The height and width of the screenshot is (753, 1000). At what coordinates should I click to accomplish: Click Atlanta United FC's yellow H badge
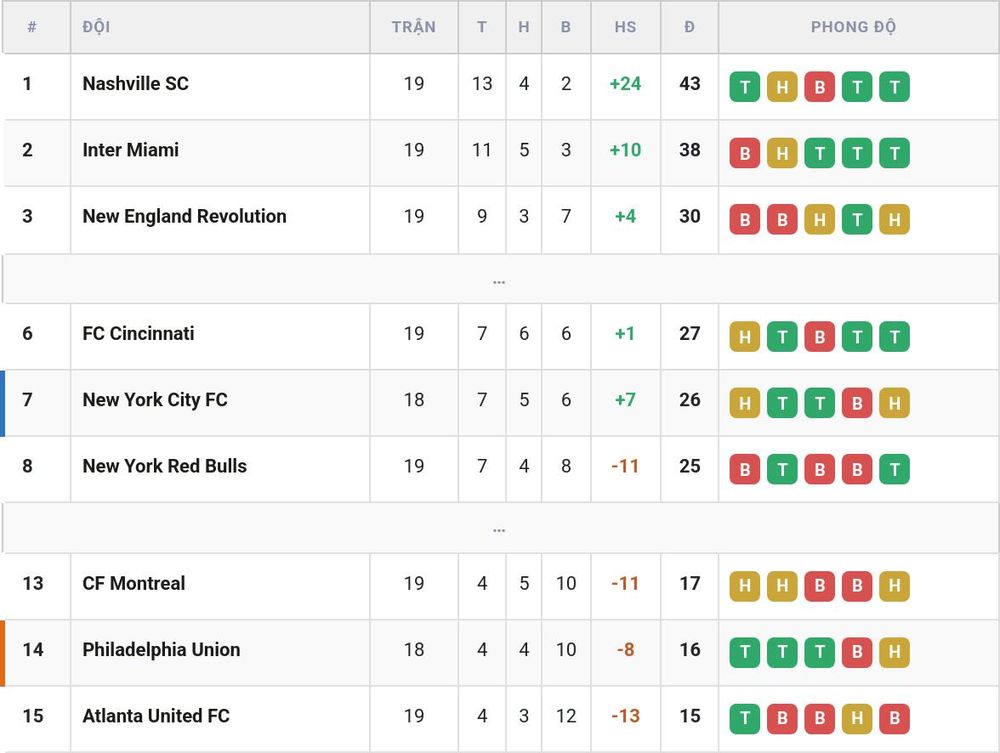coord(857,718)
